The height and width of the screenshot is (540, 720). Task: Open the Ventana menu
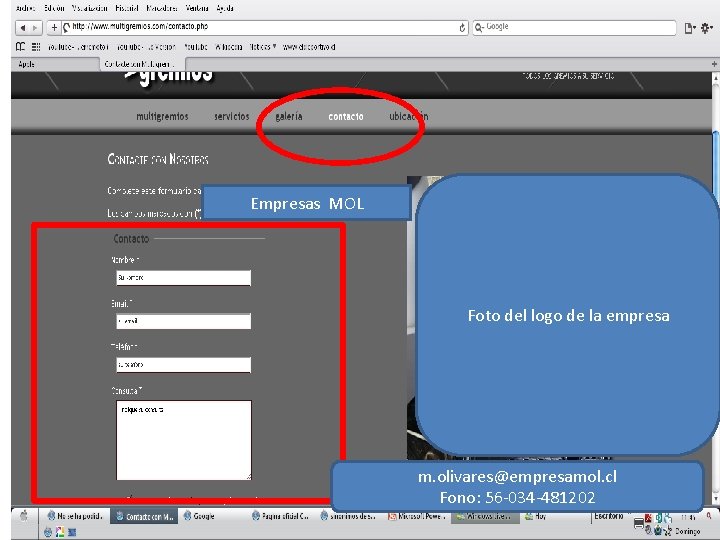coord(197,8)
